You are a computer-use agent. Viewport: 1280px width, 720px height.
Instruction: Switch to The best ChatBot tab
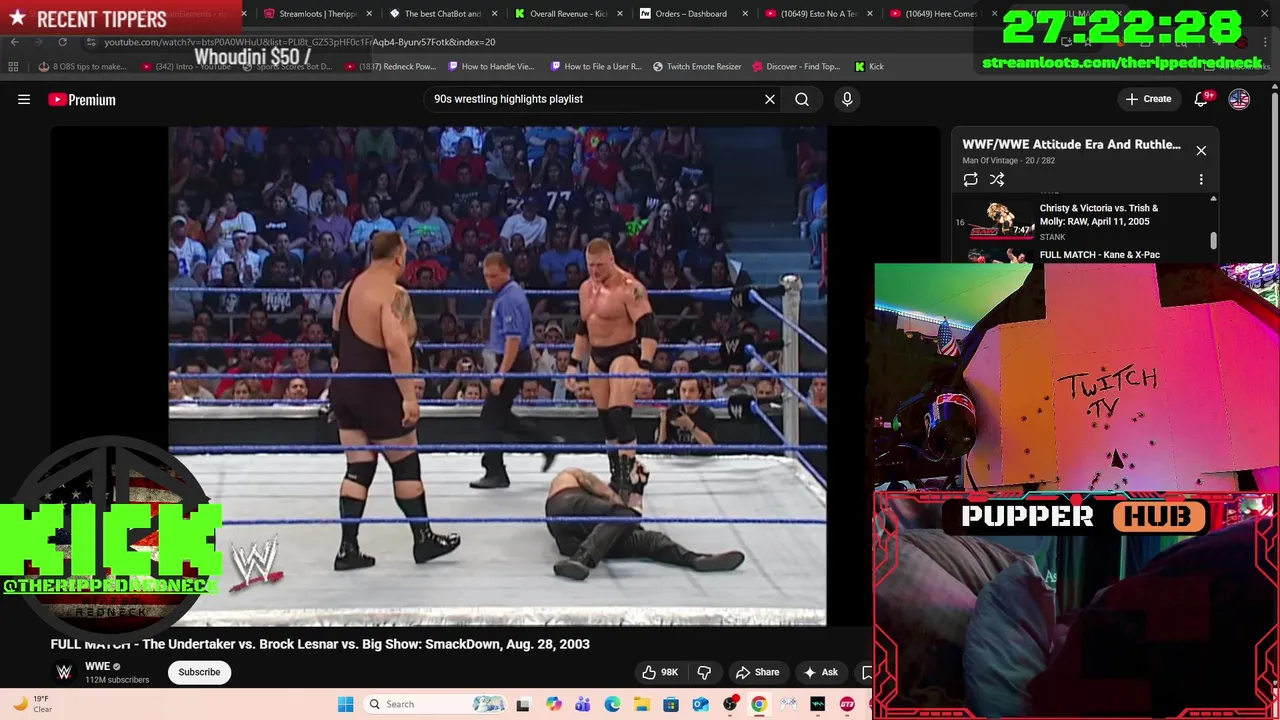point(442,14)
